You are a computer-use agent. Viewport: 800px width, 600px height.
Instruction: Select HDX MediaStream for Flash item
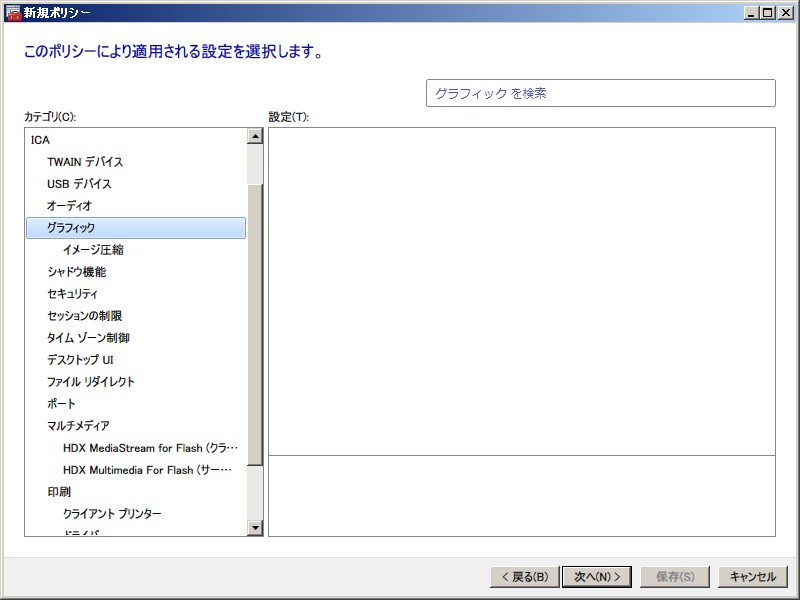click(x=150, y=448)
